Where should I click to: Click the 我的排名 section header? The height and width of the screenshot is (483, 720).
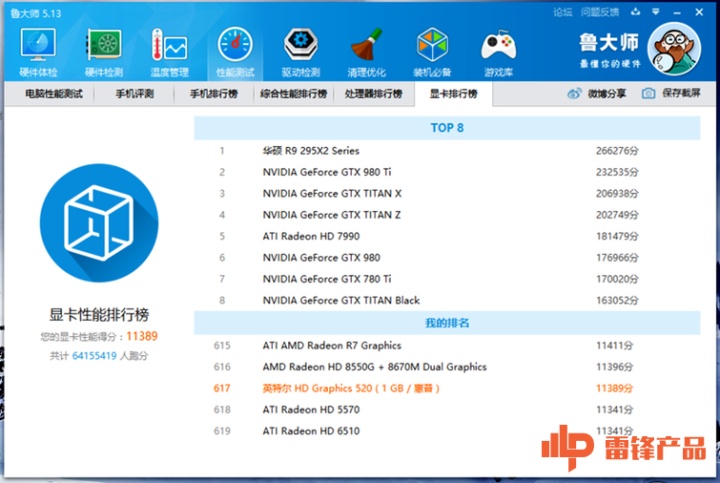447,323
